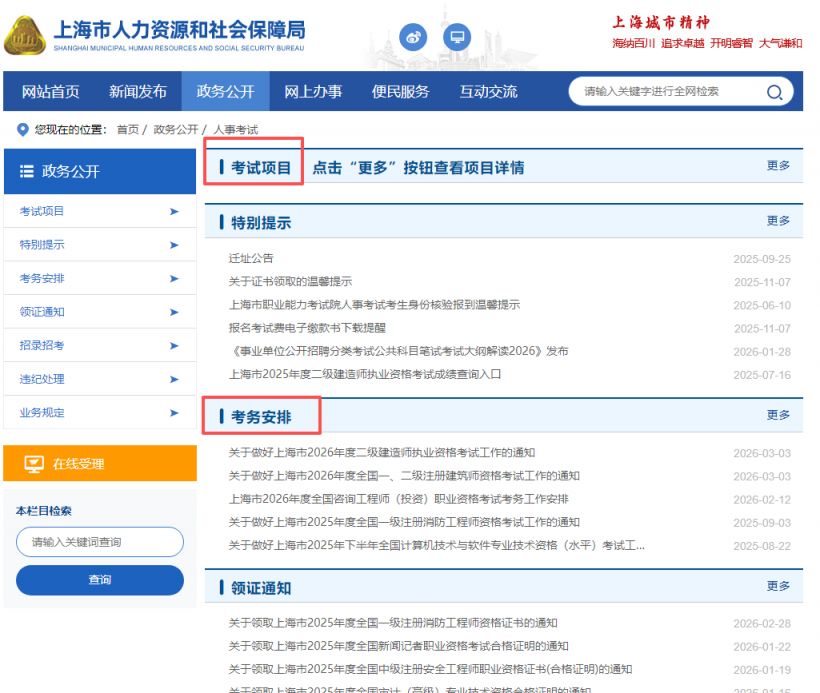The width and height of the screenshot is (820, 693).
Task: Open 更多 next to 特别提示
Action: pos(779,221)
